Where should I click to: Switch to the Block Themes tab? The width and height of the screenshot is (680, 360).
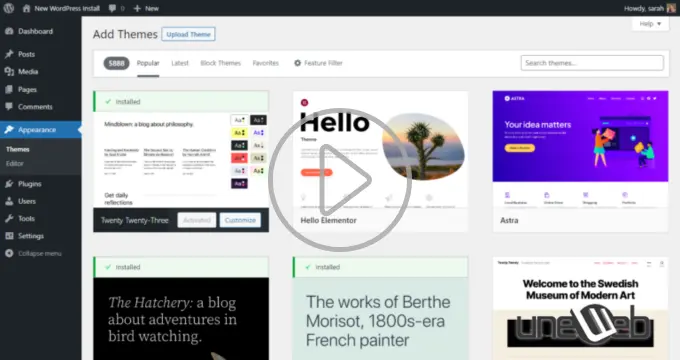coord(220,63)
